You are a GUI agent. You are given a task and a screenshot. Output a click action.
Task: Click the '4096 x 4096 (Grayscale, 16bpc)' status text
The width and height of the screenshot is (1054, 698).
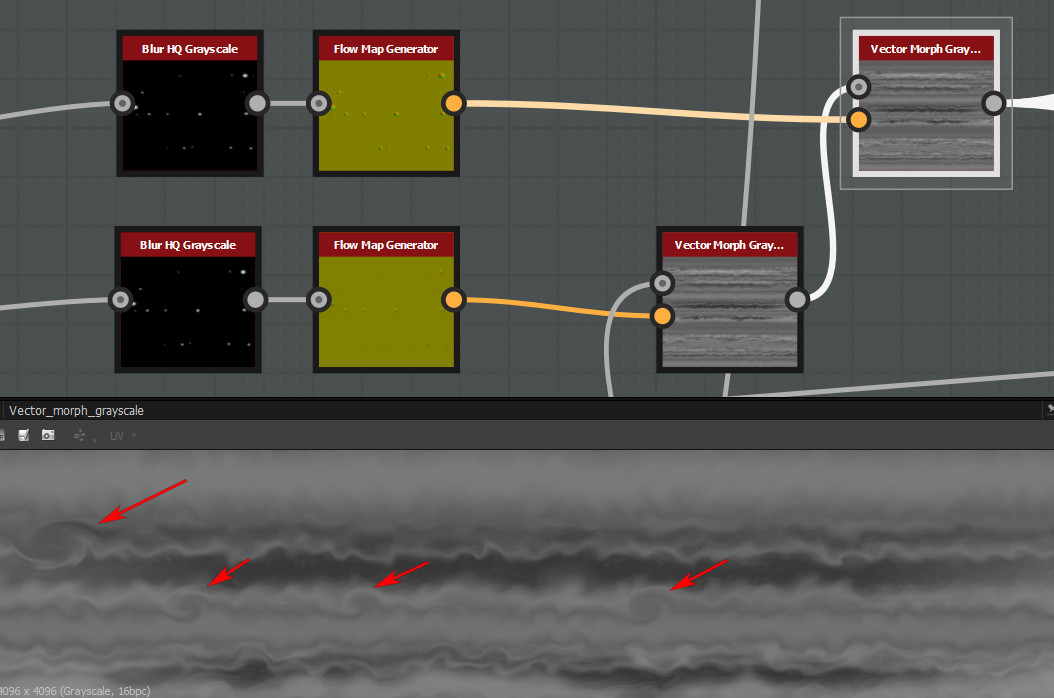(75, 691)
